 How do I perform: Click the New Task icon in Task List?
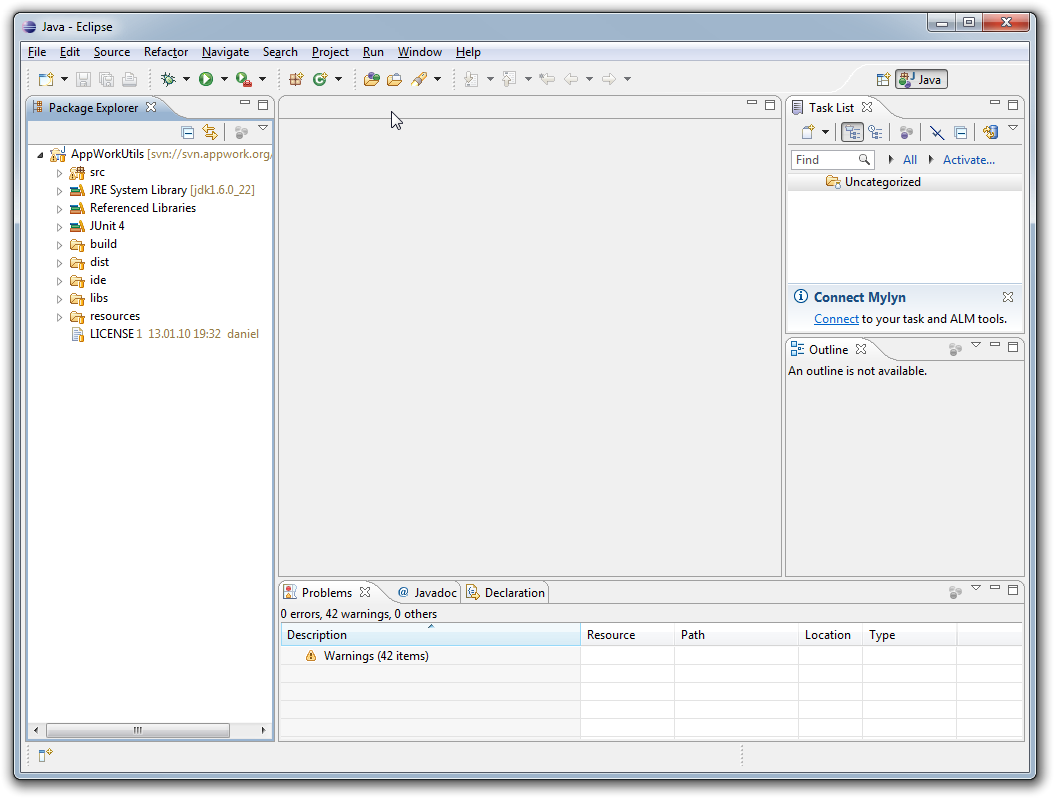[x=809, y=132]
